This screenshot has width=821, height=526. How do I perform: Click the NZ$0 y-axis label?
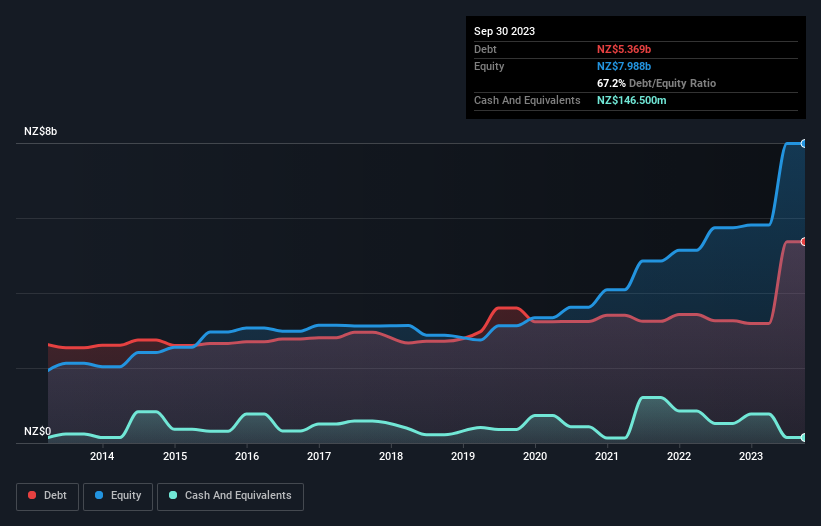pos(38,431)
